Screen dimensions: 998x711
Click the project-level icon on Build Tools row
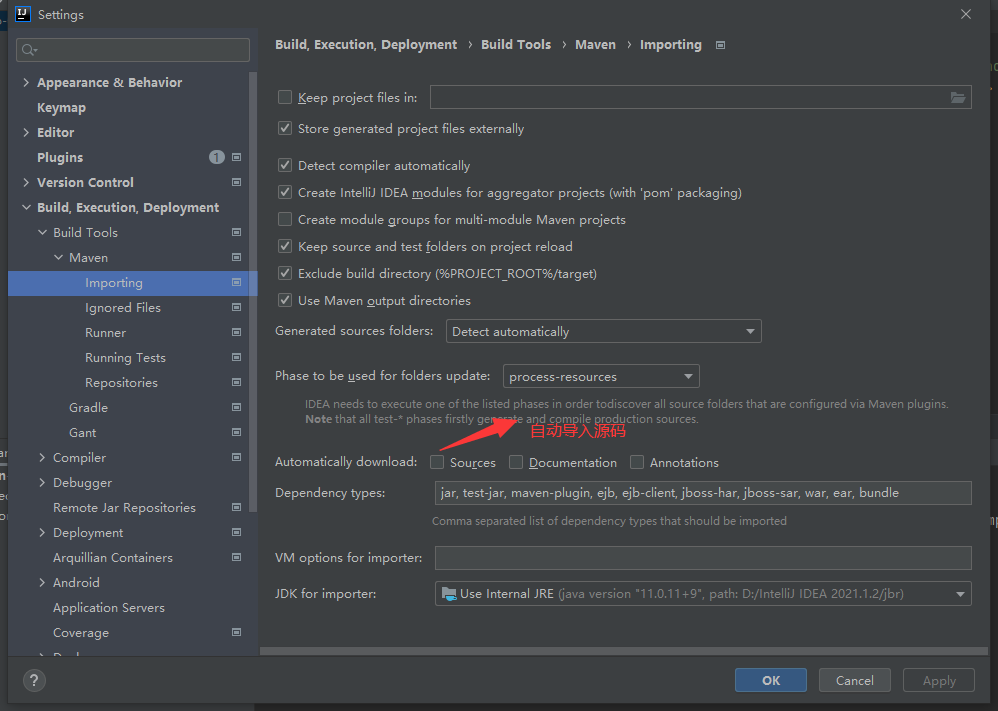click(x=236, y=232)
